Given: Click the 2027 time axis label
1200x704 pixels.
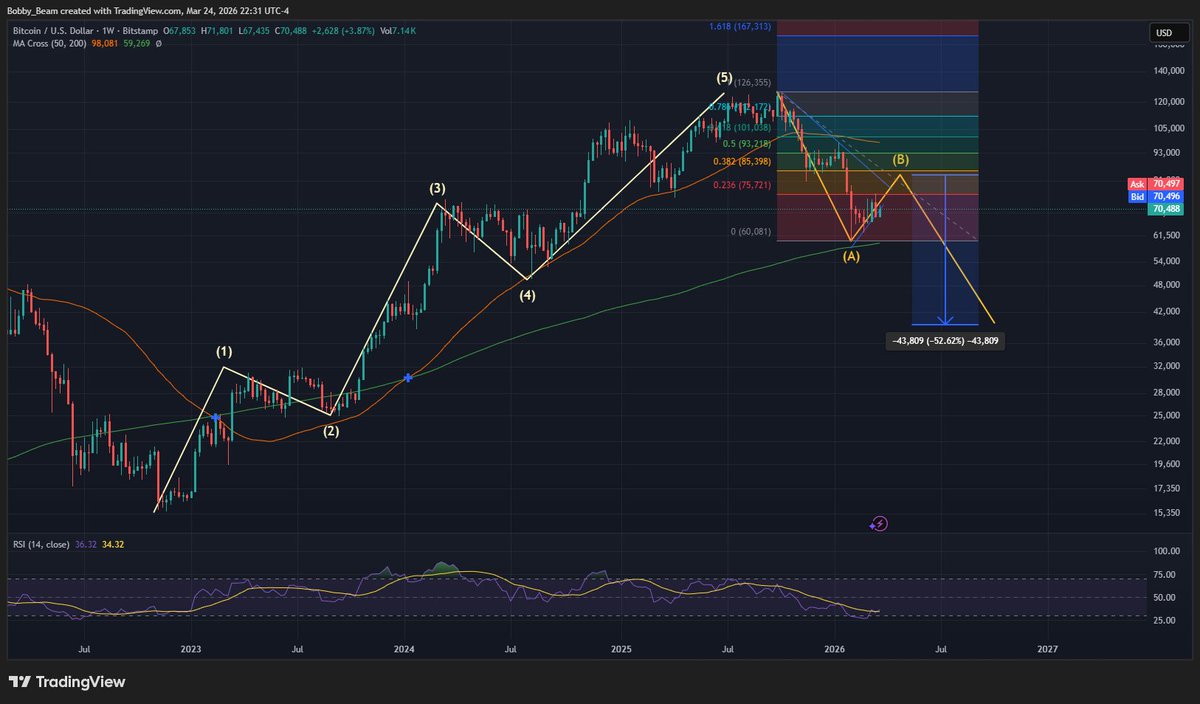Looking at the screenshot, I should [x=1047, y=649].
